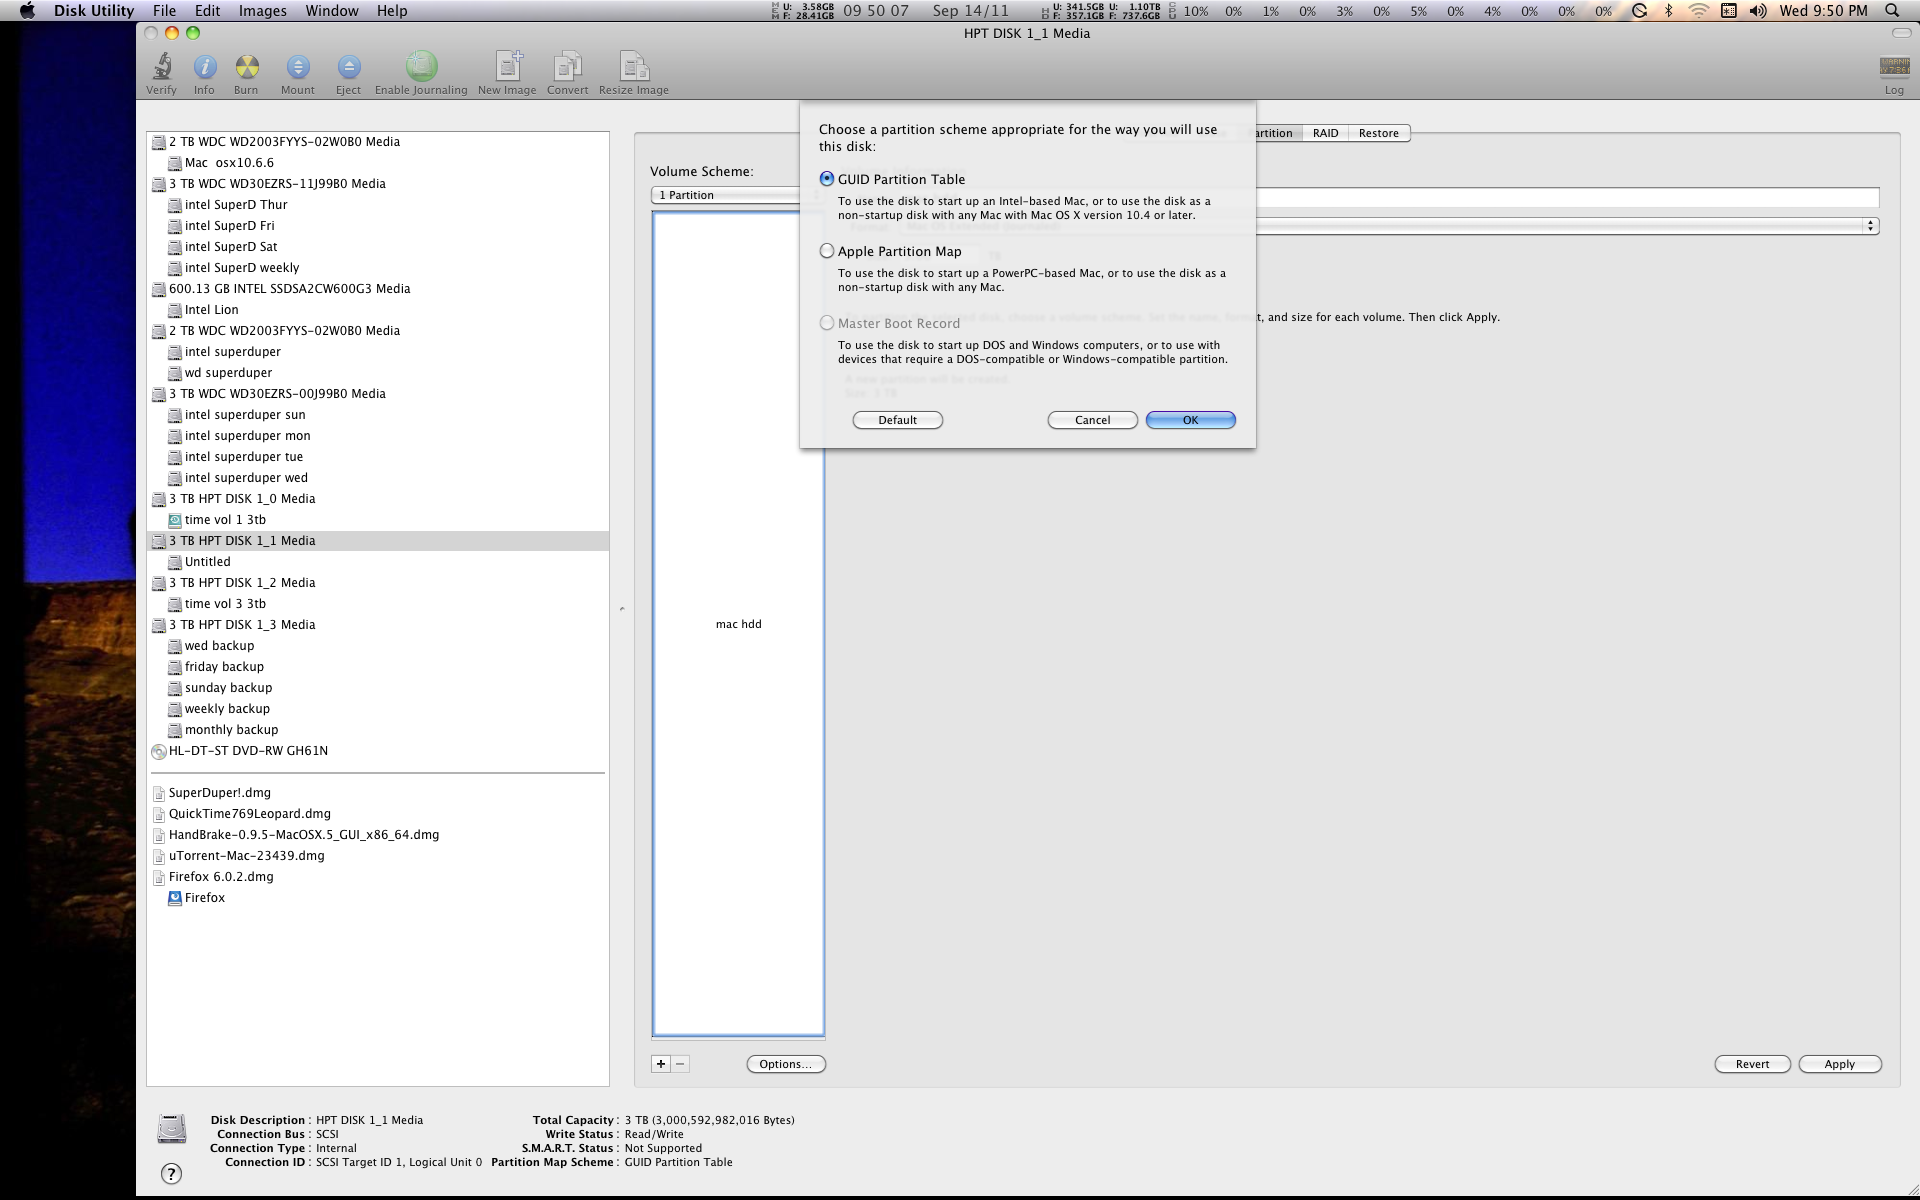Select 3 TB HPT DISK 1_3 Media

pos(241,625)
